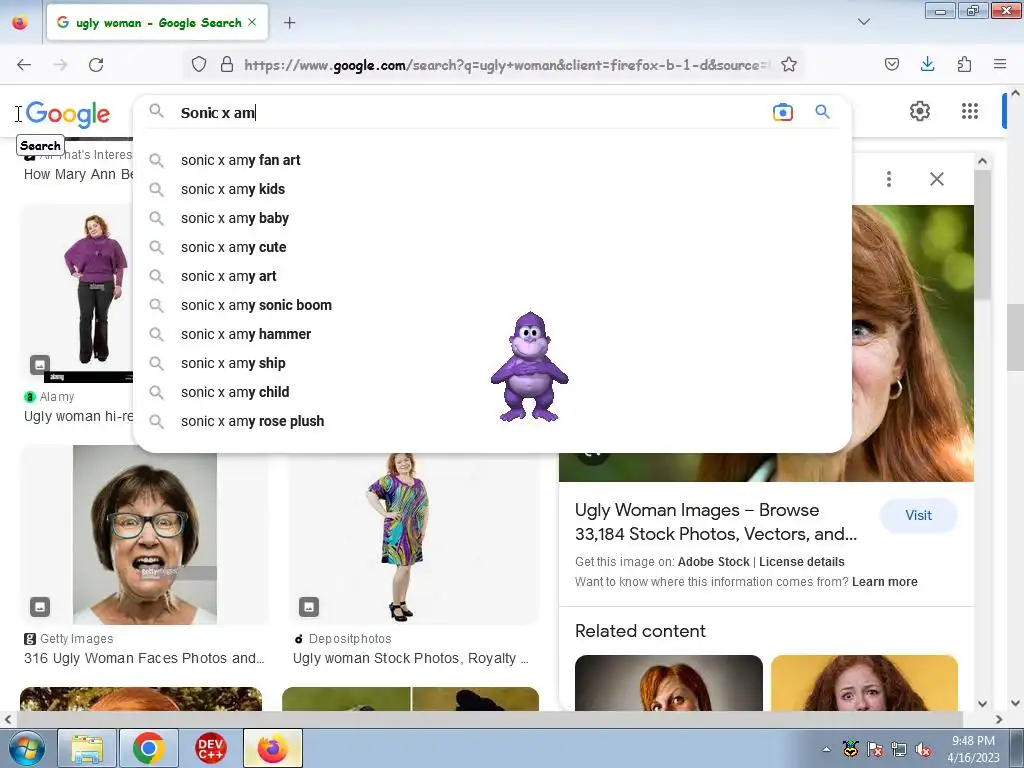This screenshot has width=1024, height=768.
Task: Click the blue magnifier search button
Action: click(x=822, y=112)
